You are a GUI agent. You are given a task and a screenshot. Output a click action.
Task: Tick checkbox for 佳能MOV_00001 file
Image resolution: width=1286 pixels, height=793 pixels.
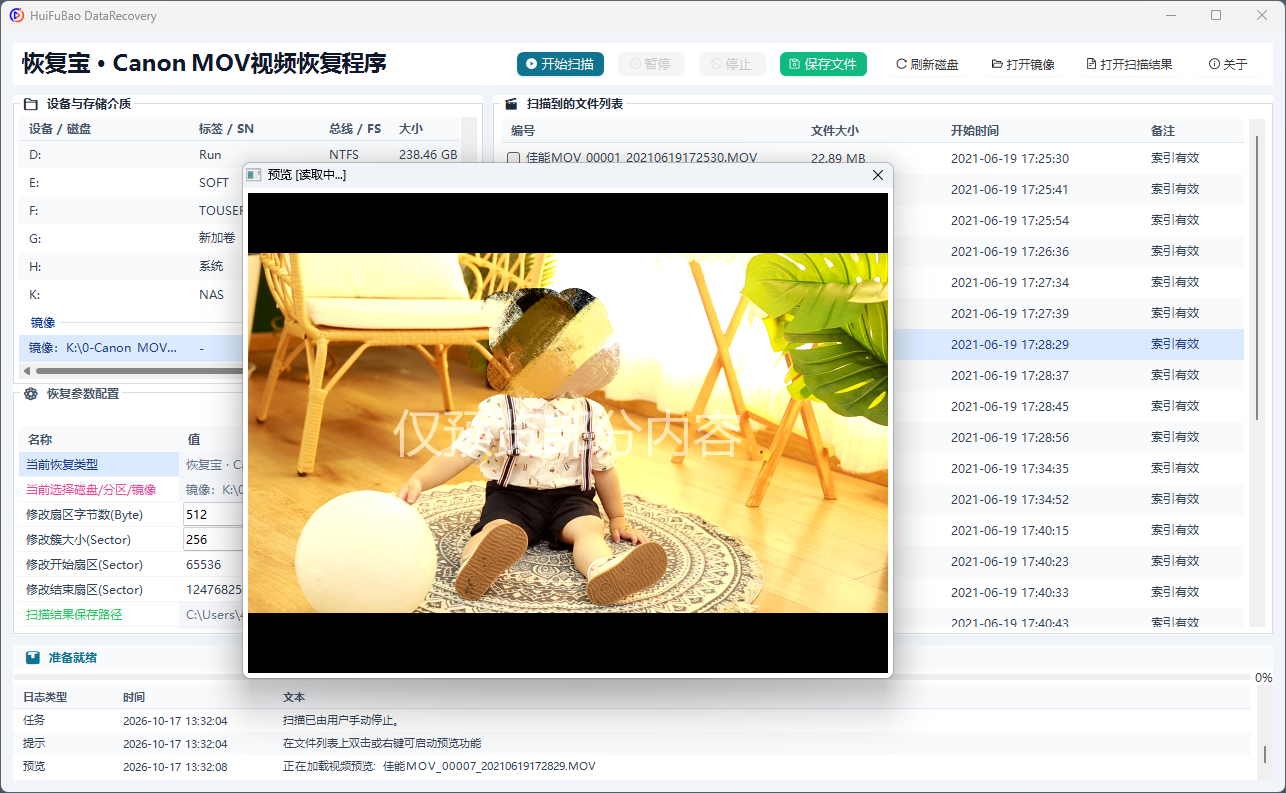pyautogui.click(x=514, y=158)
